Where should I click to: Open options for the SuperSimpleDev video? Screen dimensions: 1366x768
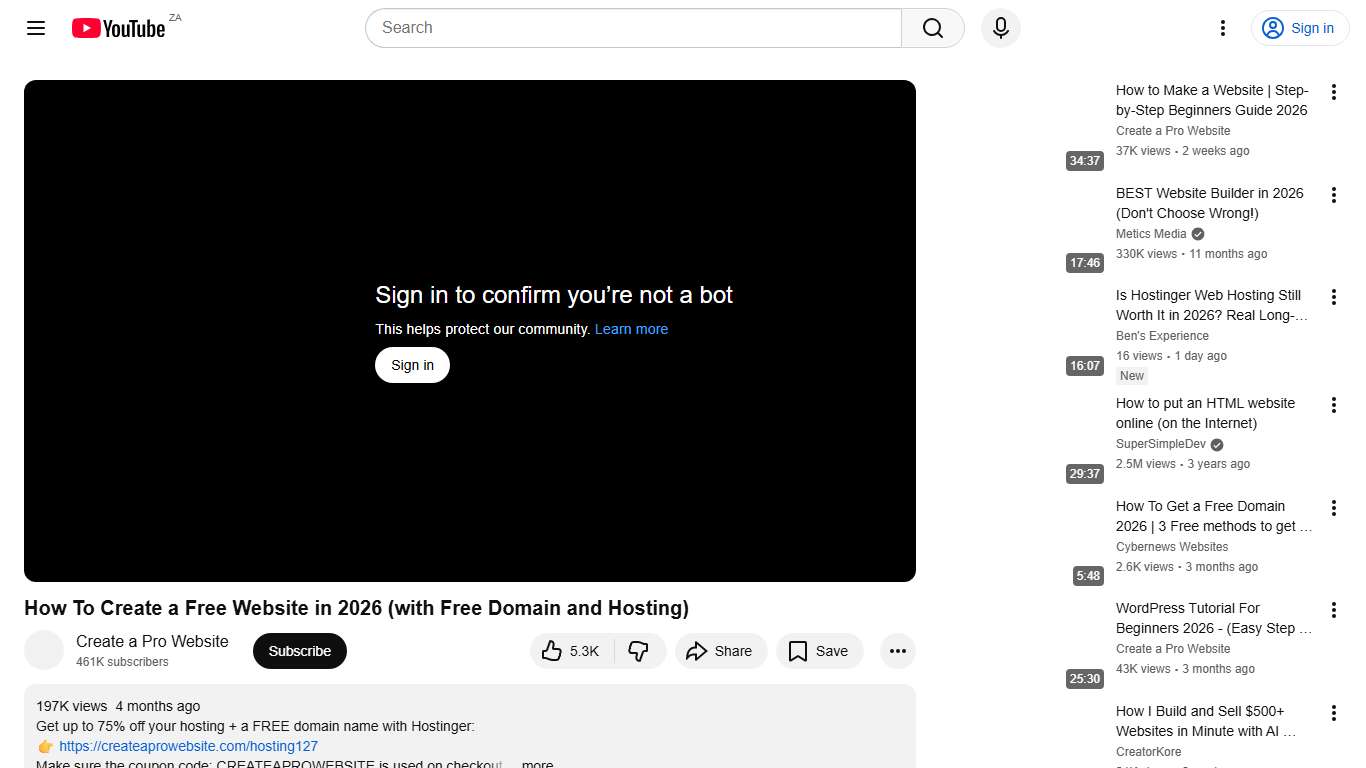1334,405
